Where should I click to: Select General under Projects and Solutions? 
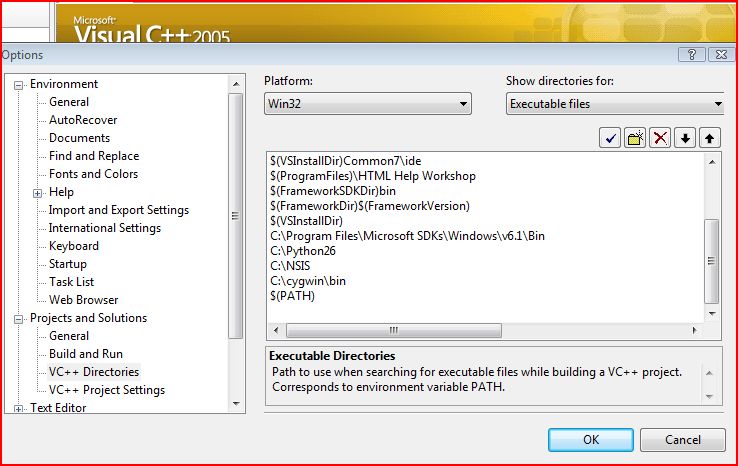pos(69,336)
